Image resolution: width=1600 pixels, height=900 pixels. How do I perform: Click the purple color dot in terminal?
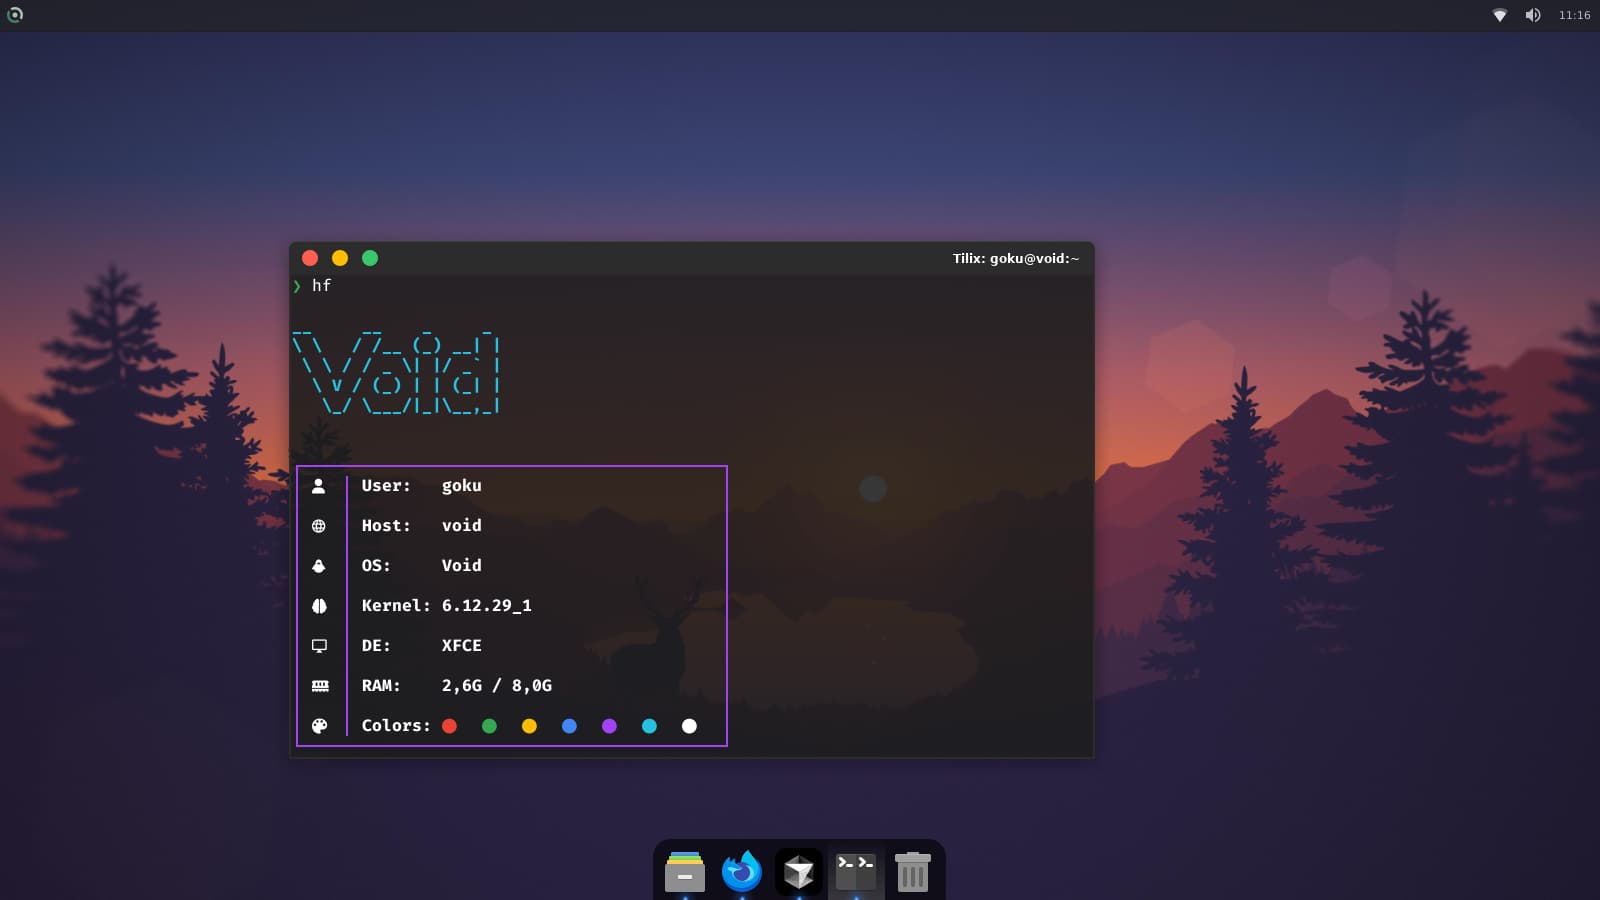[609, 726]
